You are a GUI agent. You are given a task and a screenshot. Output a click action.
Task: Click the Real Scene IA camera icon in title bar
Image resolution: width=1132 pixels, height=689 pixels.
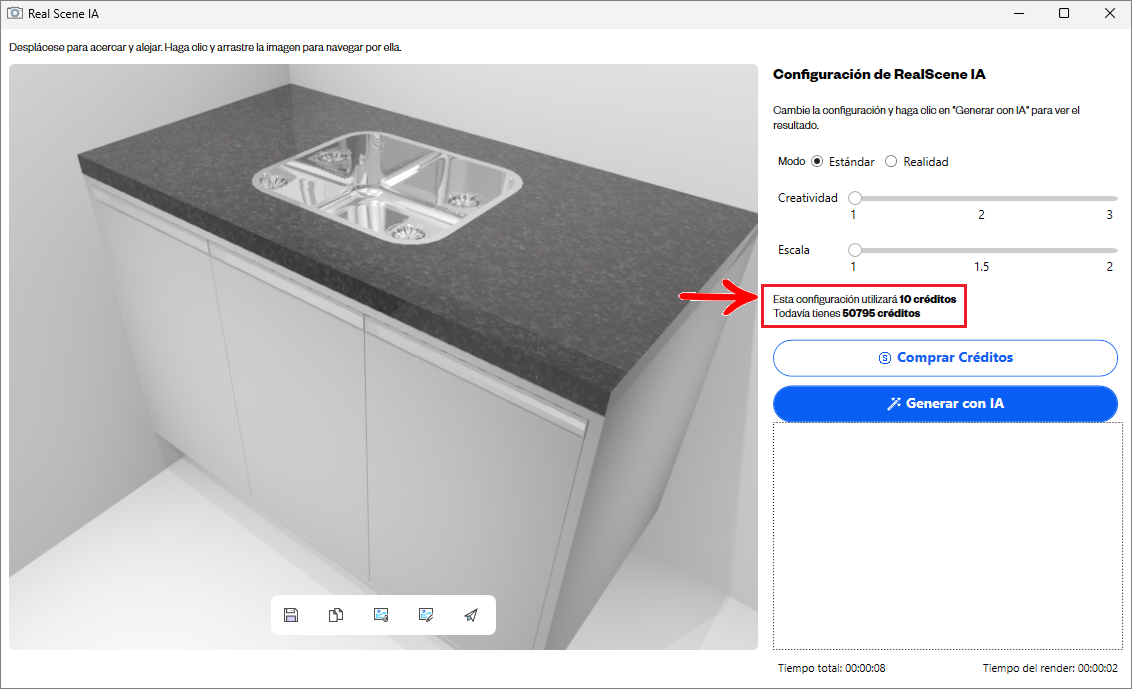tap(14, 13)
